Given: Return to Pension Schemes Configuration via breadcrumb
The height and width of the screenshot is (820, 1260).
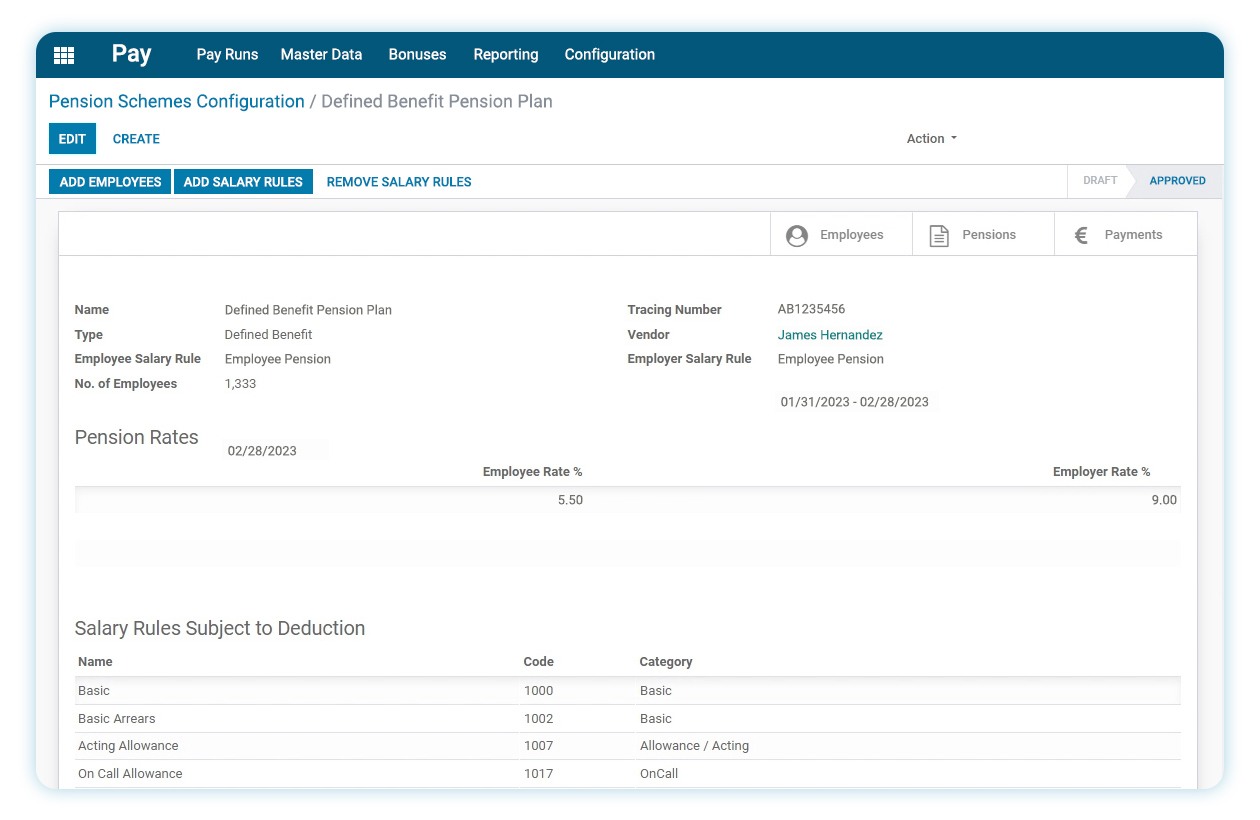Looking at the screenshot, I should [x=176, y=101].
